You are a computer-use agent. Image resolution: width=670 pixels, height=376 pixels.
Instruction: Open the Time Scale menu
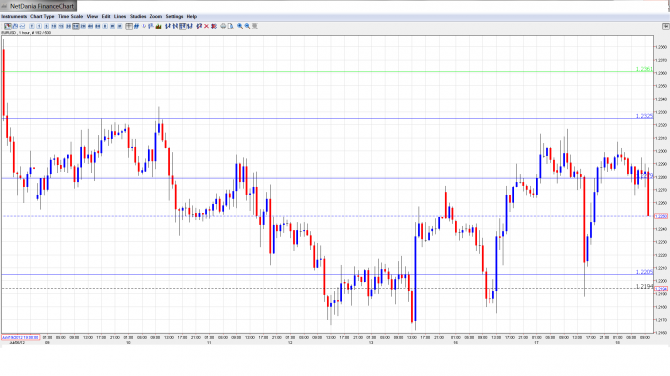click(x=71, y=16)
